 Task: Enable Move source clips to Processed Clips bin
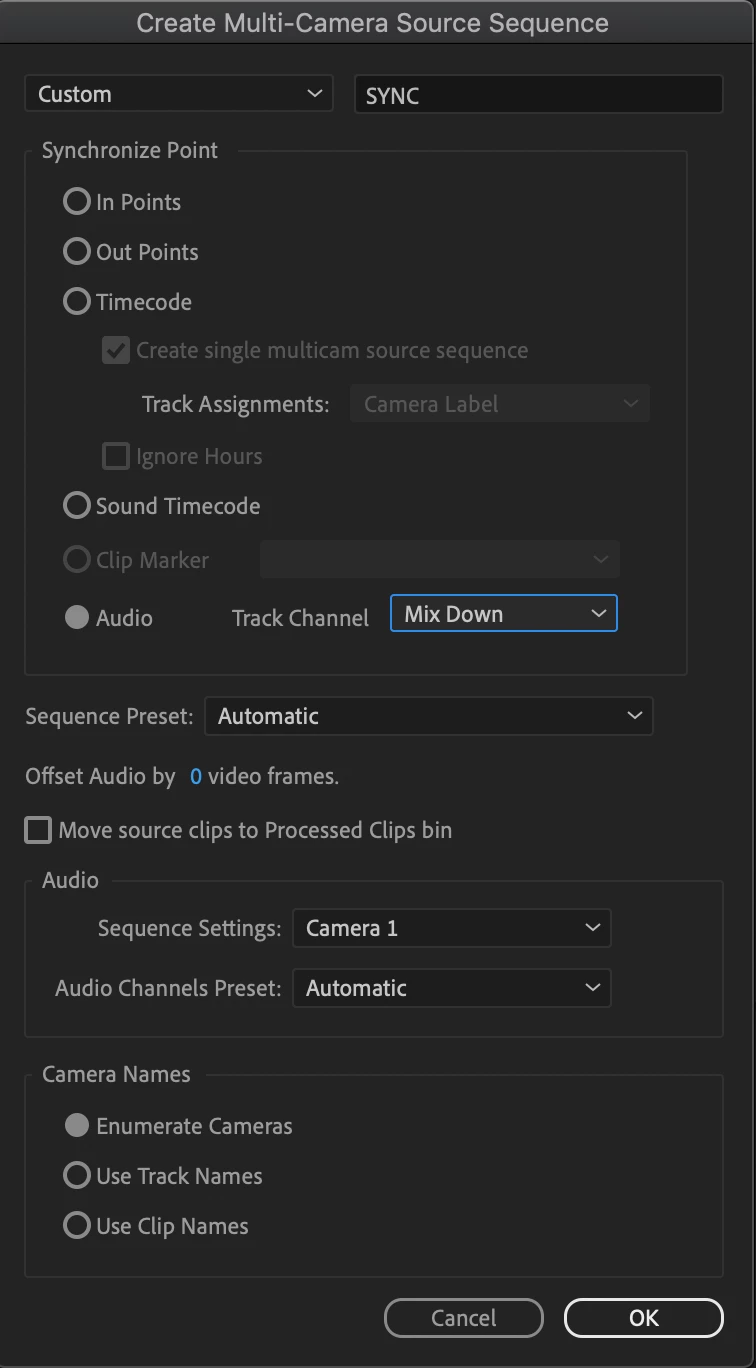click(38, 830)
